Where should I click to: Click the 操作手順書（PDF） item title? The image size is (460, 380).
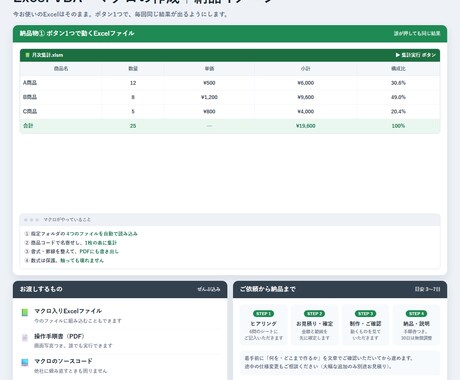[x=59, y=336]
